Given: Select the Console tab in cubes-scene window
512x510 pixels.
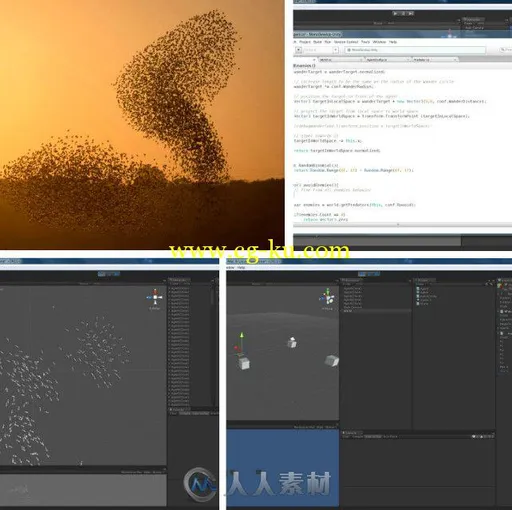Looking at the screenshot, I should coord(352,433).
